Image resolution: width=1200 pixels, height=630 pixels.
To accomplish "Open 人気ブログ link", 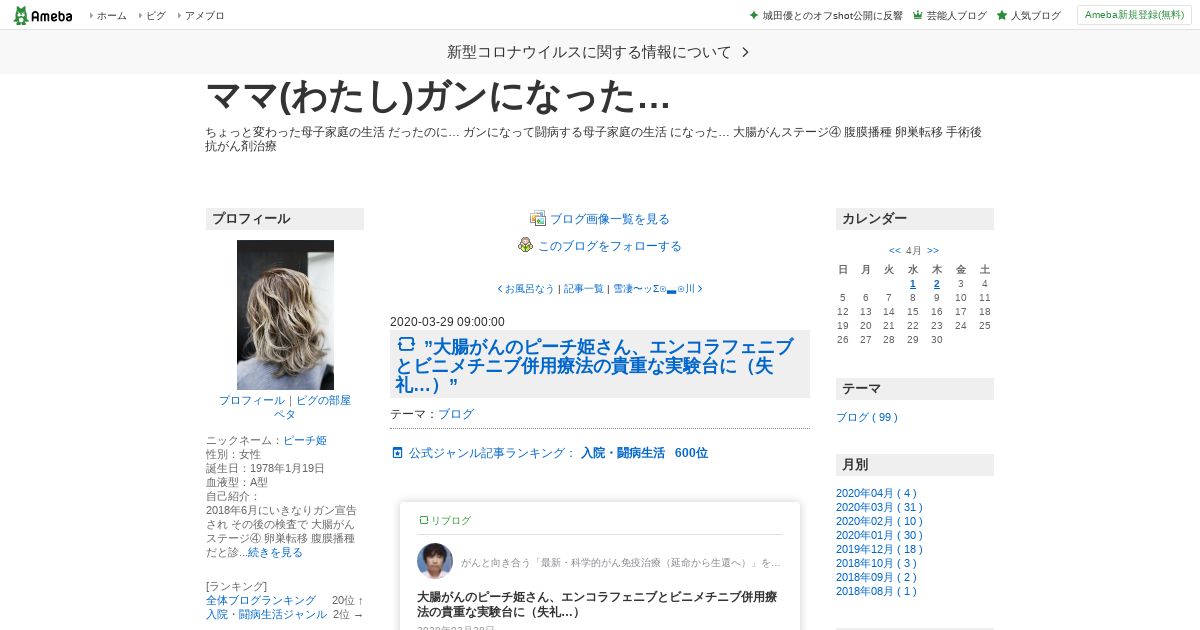I will click(1035, 15).
